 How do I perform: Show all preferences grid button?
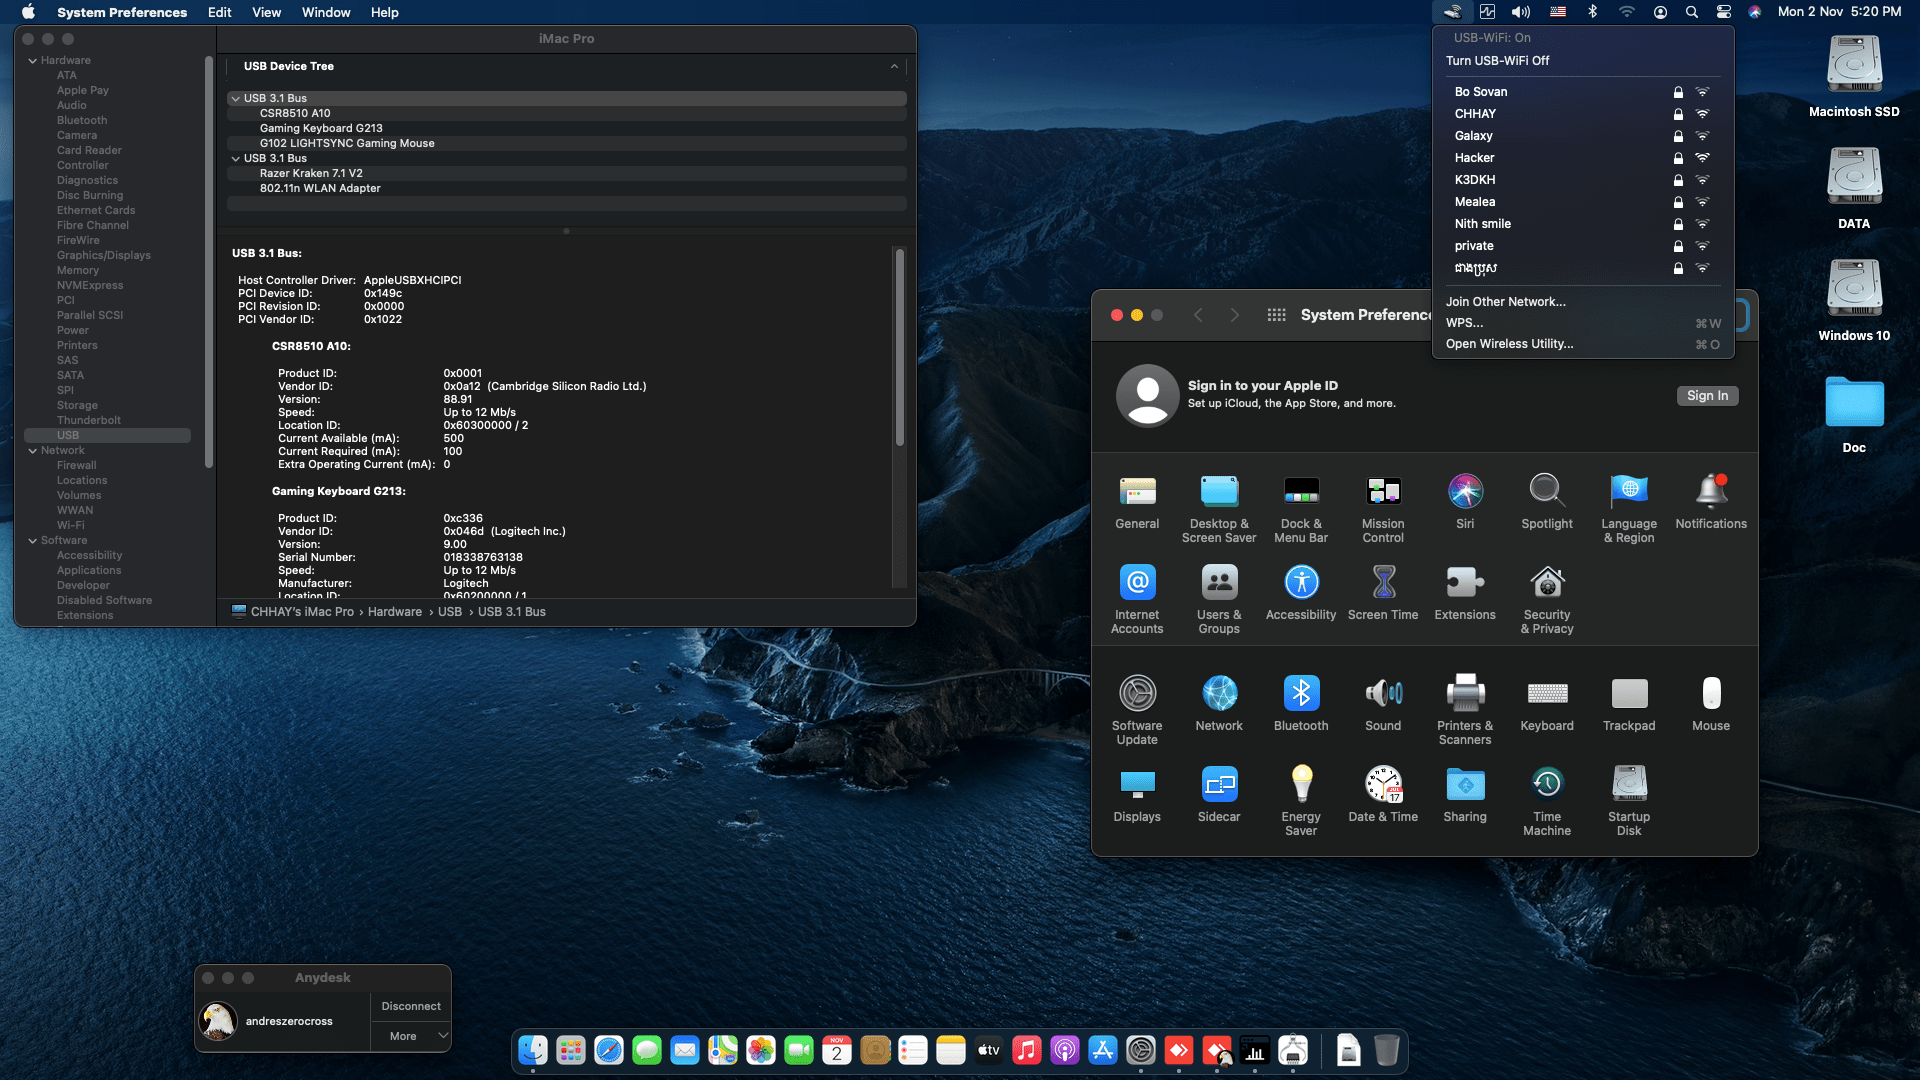[1276, 315]
